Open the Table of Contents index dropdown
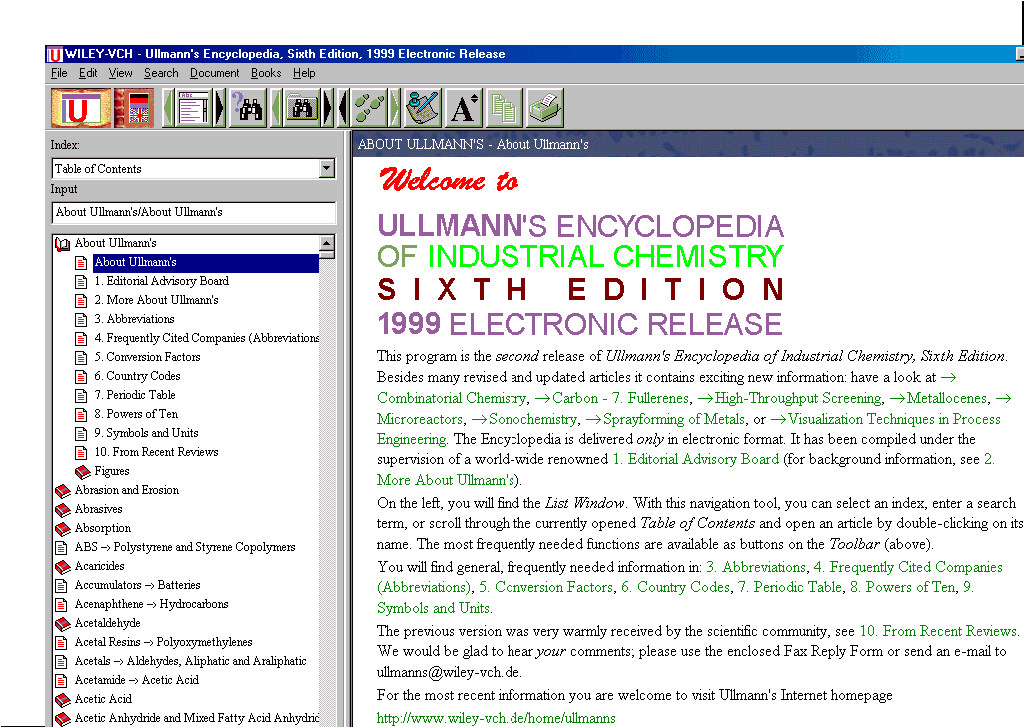 (327, 169)
